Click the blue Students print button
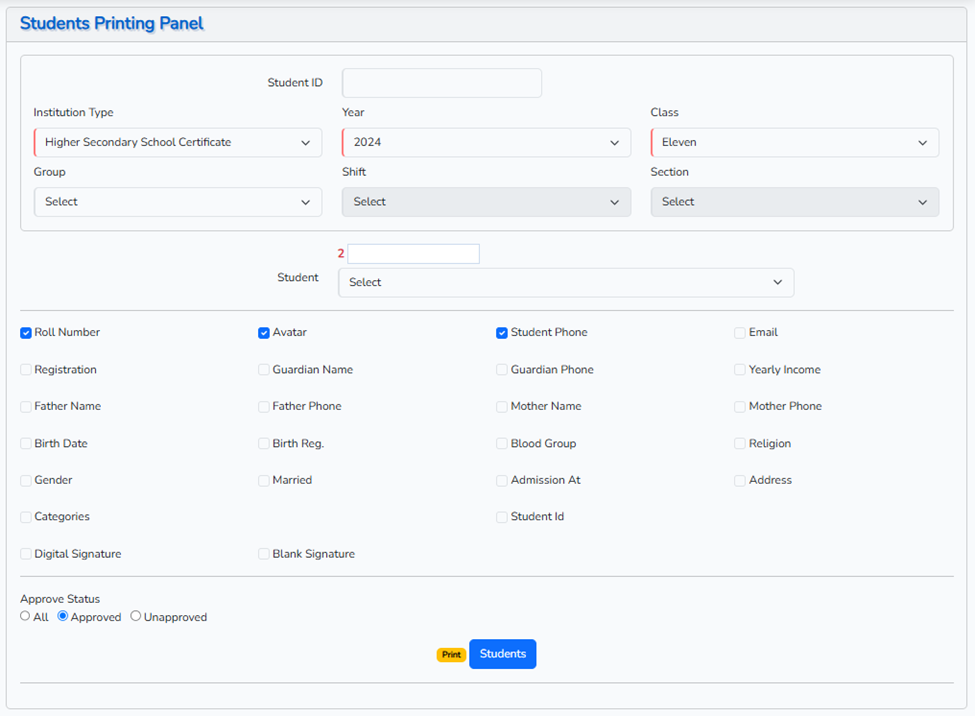 click(x=502, y=654)
